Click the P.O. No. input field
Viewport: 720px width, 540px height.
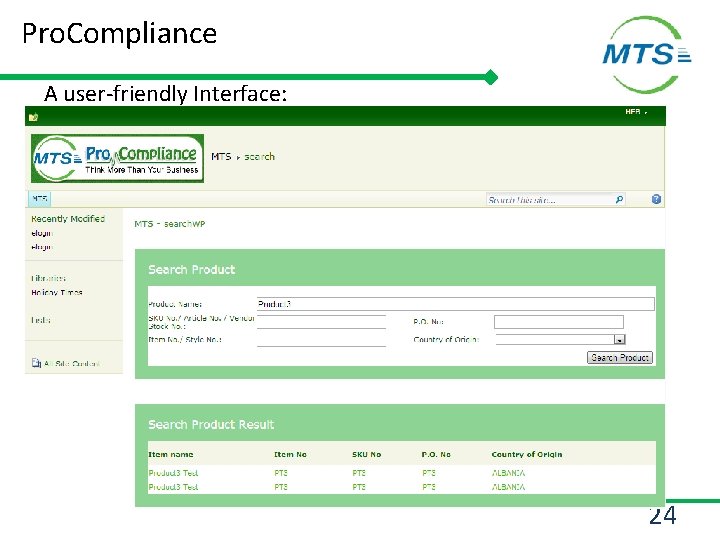click(x=559, y=322)
